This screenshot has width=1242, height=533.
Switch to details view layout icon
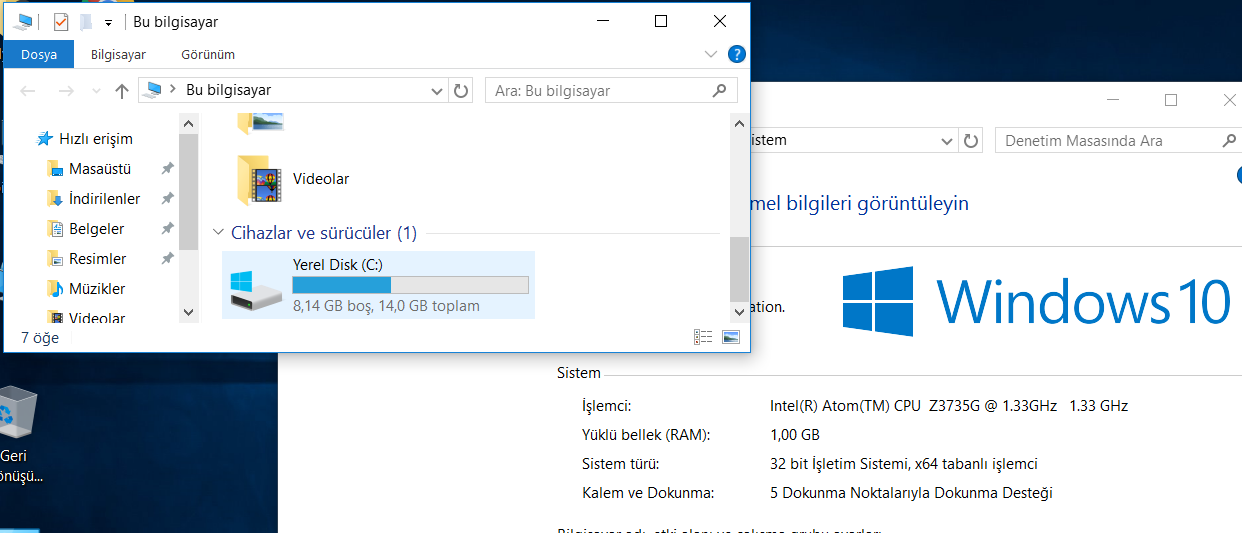pyautogui.click(x=703, y=338)
